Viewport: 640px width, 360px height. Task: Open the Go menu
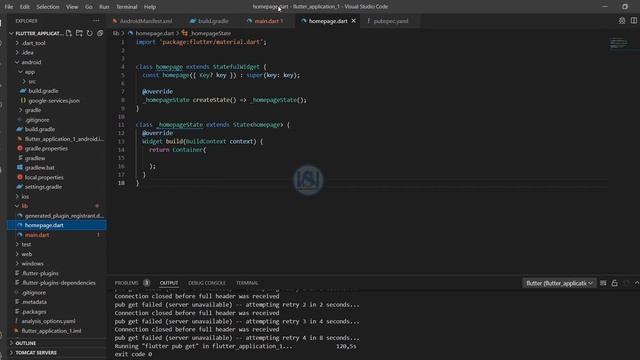[89, 7]
